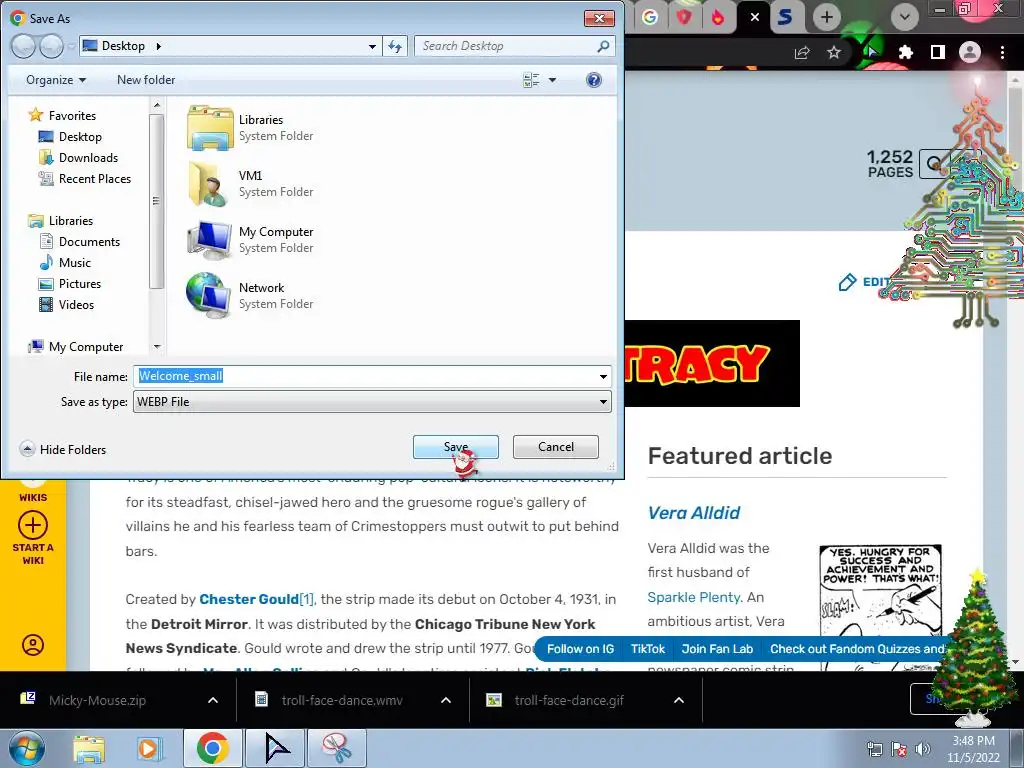The height and width of the screenshot is (768, 1024).
Task: Click Join Fan Lab link
Action: [717, 649]
